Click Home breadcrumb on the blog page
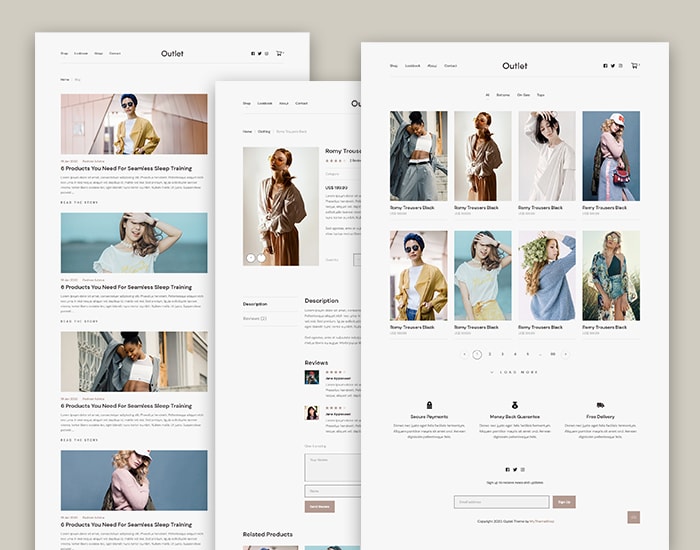 [65, 79]
